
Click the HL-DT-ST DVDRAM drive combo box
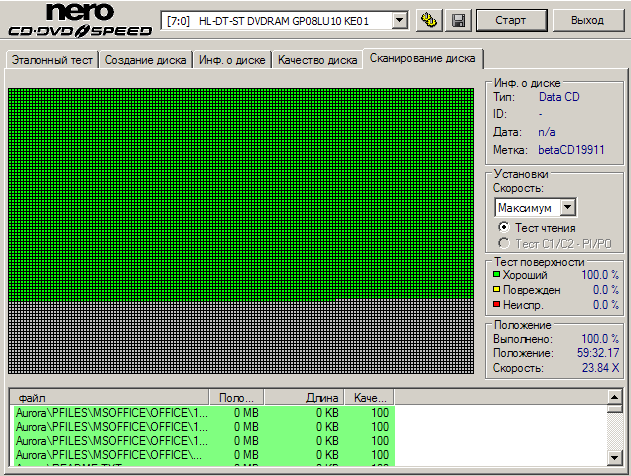pyautogui.click(x=284, y=21)
